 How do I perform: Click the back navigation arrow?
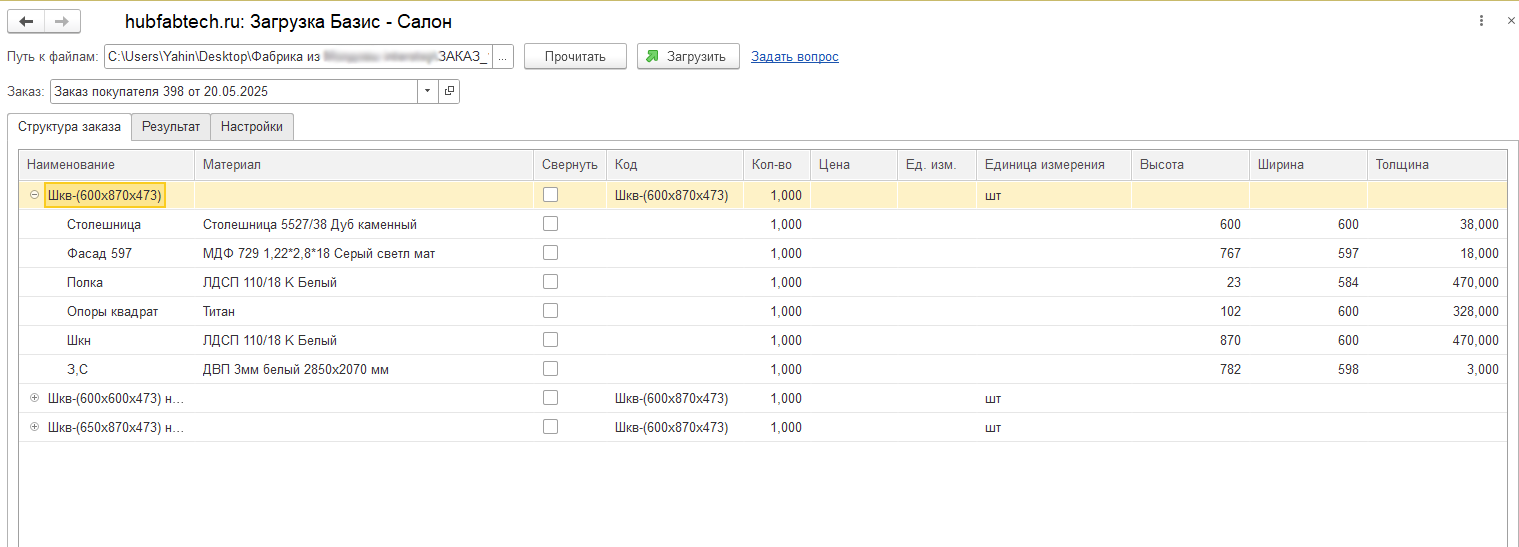click(x=27, y=21)
